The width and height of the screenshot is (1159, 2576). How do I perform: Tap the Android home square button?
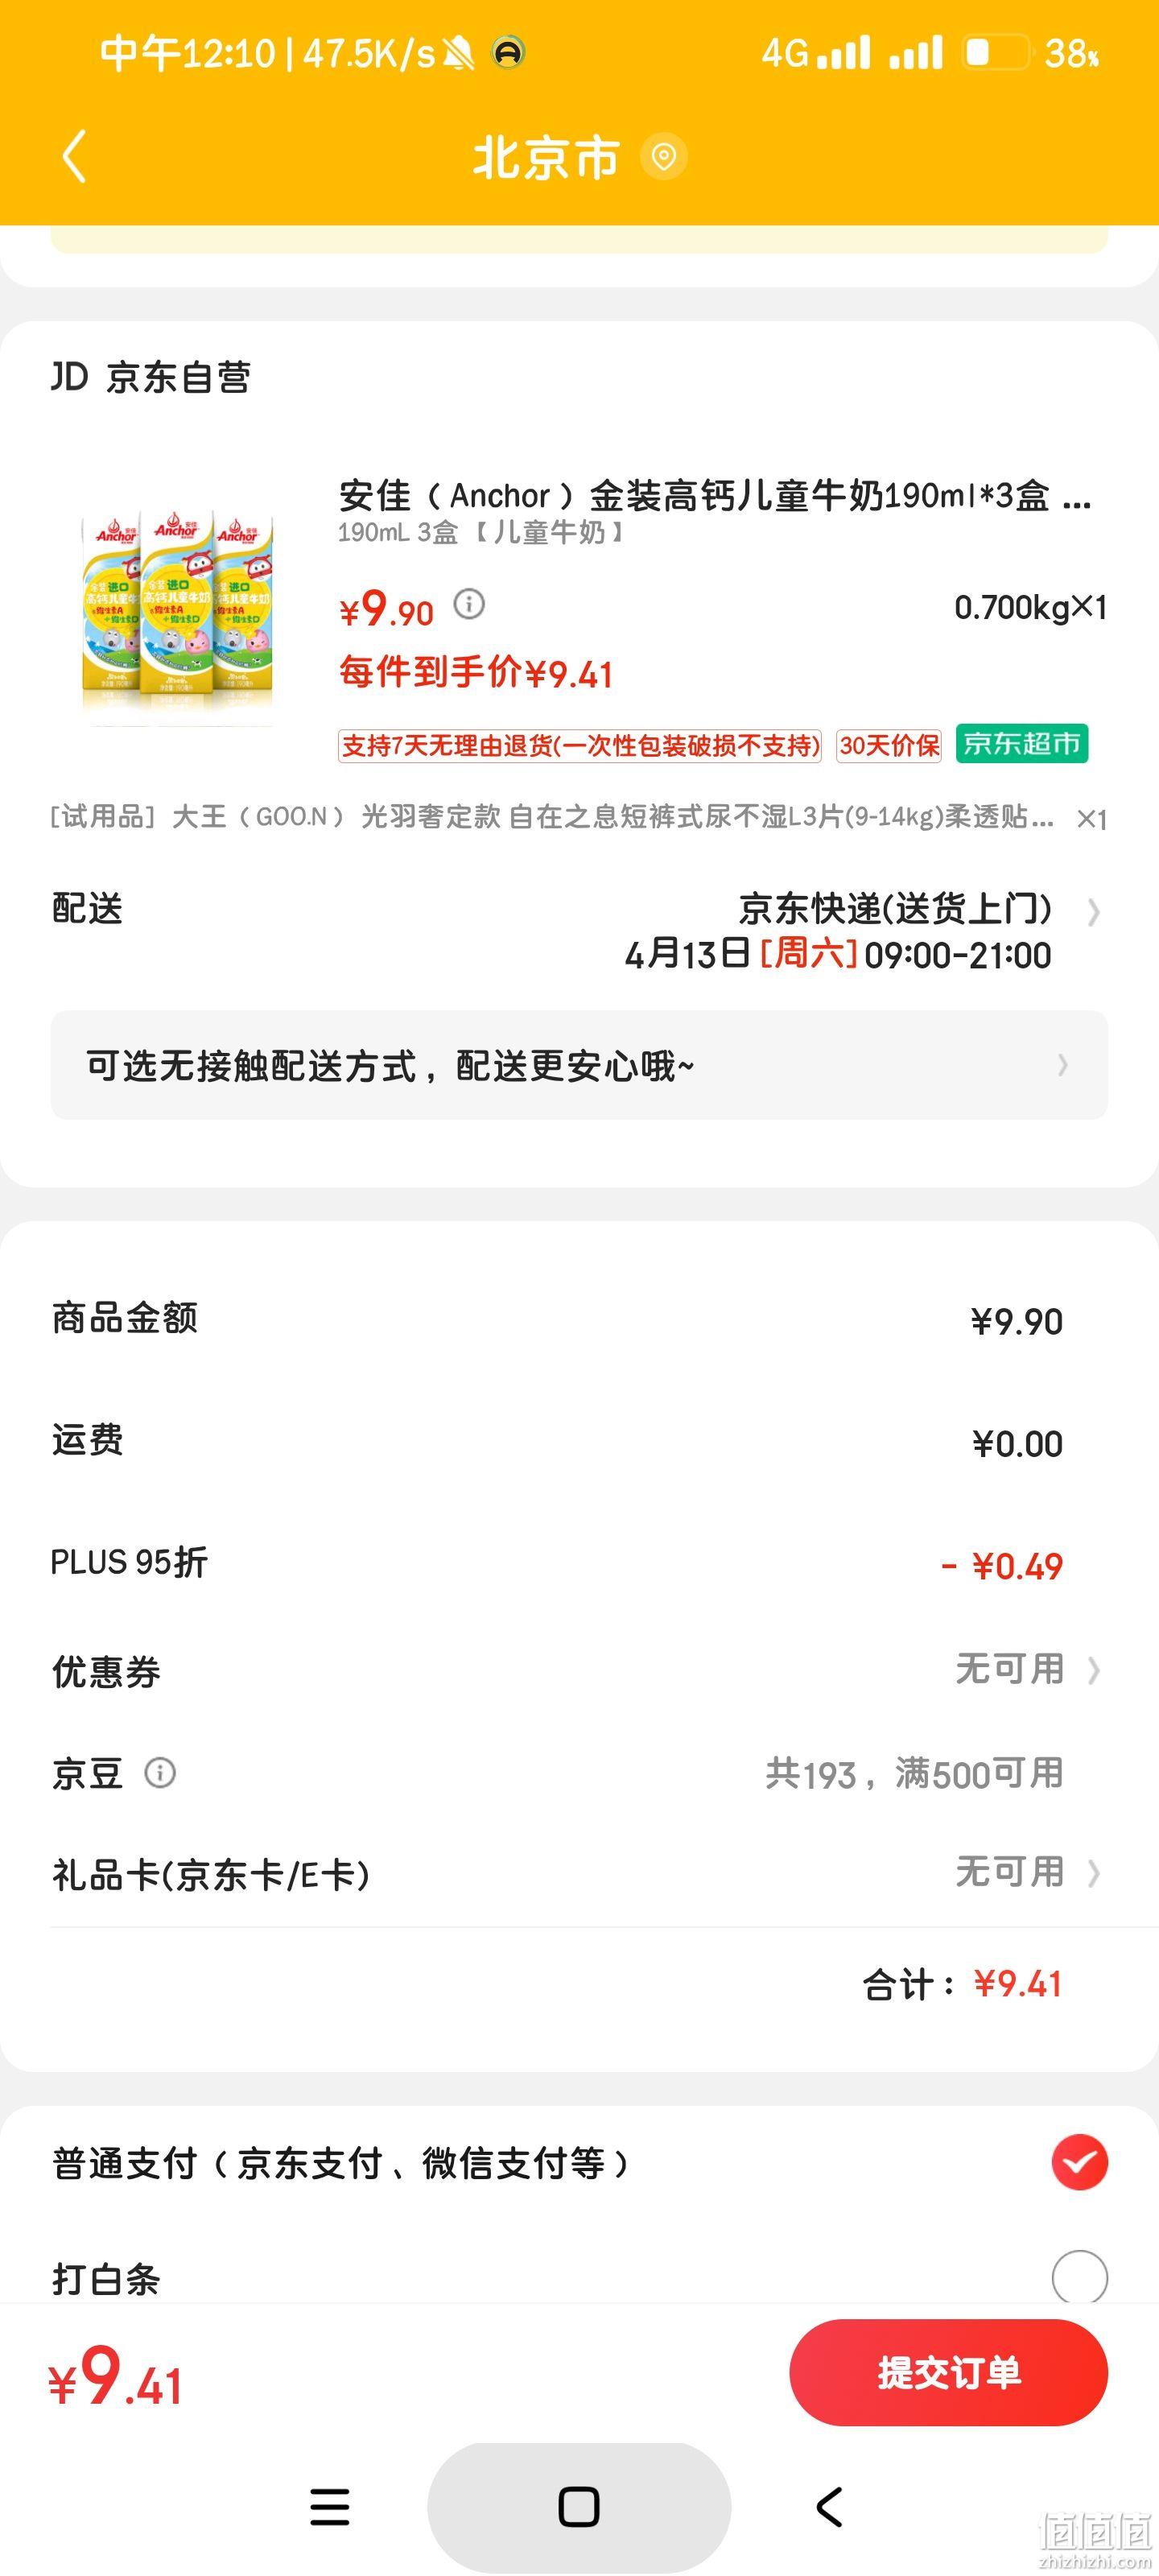coord(579,2507)
